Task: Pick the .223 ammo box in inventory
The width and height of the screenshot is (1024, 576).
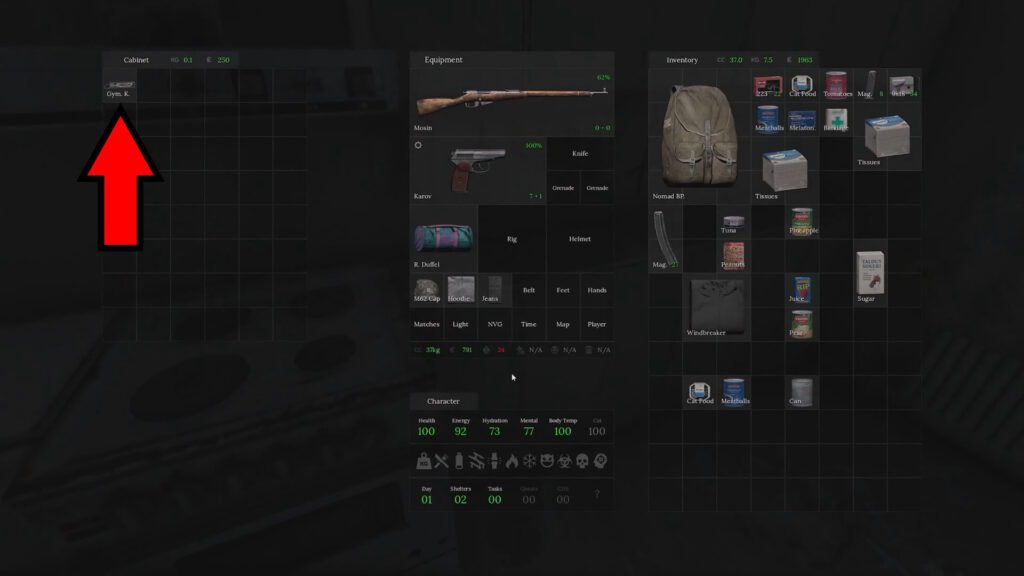Action: 767,86
